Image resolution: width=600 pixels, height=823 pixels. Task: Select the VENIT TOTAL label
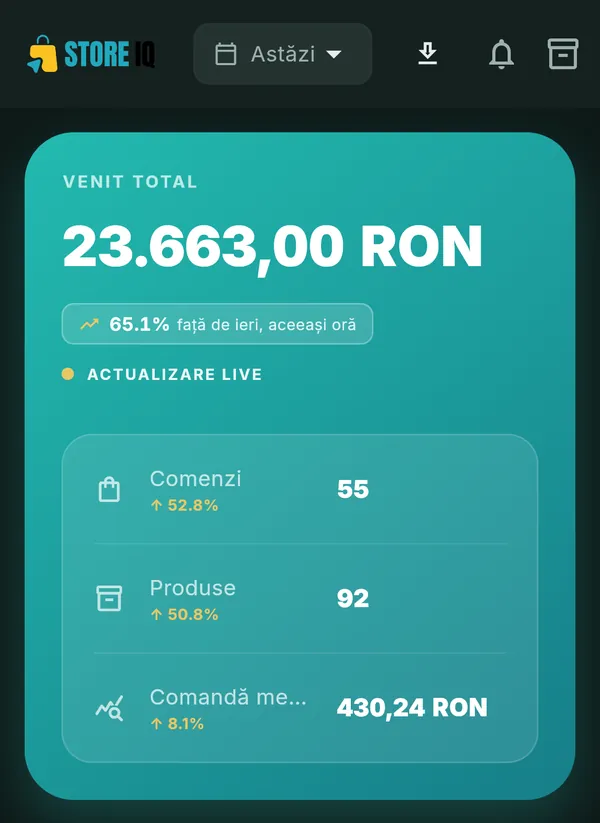point(130,182)
